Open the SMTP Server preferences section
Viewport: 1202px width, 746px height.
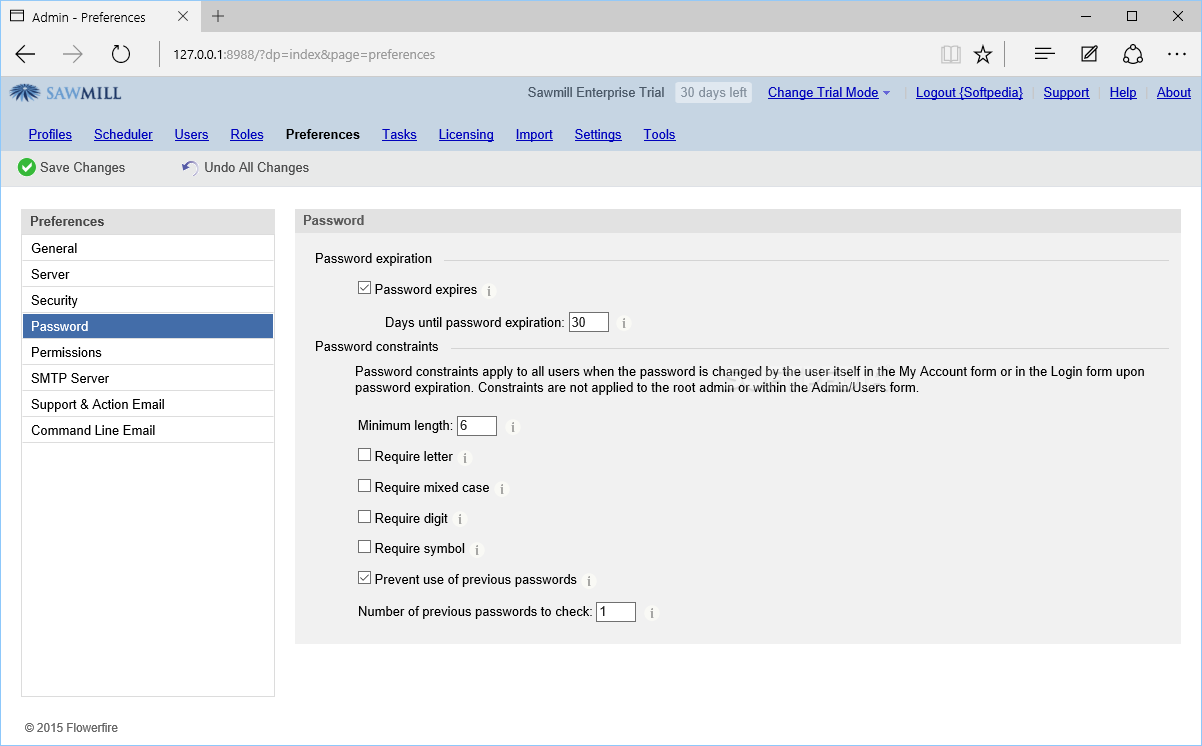click(x=148, y=378)
